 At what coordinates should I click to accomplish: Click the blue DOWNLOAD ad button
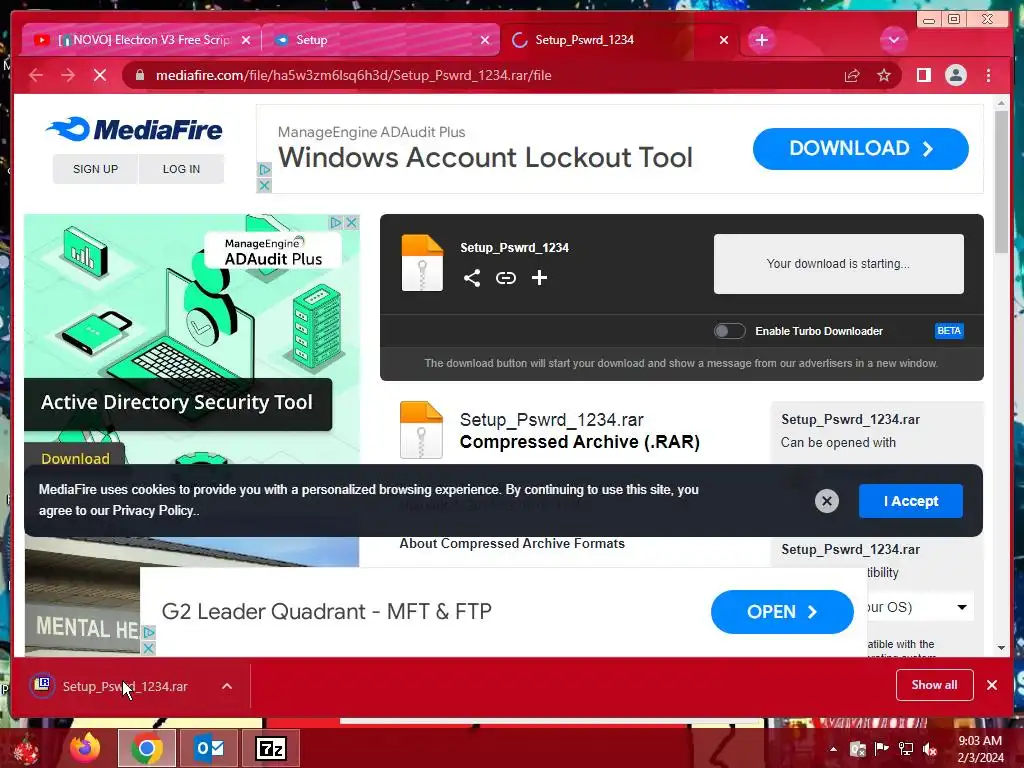(860, 149)
